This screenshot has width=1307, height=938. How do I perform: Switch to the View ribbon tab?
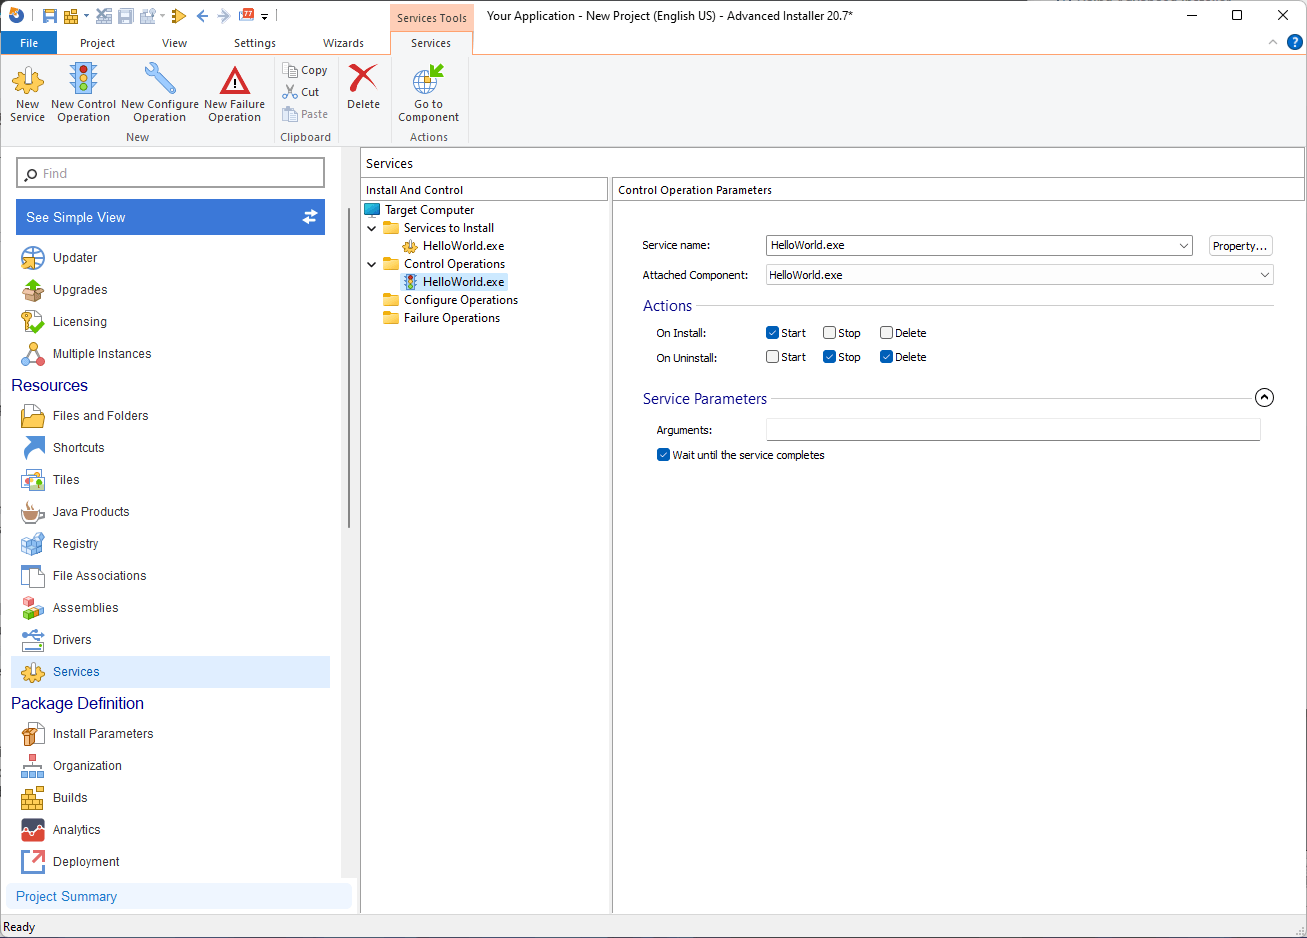coord(174,43)
